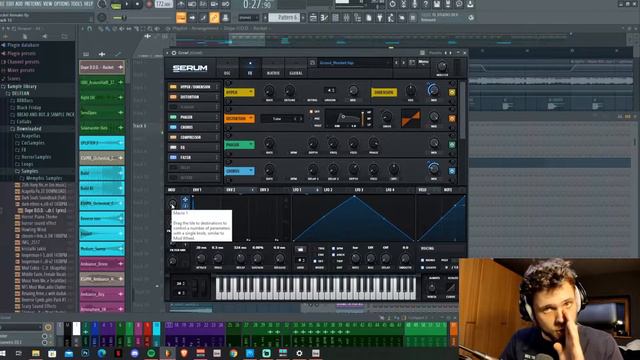The image size is (640, 360).
Task: Click Serum's save preset disk icon
Action: pyautogui.click(x=312, y=63)
